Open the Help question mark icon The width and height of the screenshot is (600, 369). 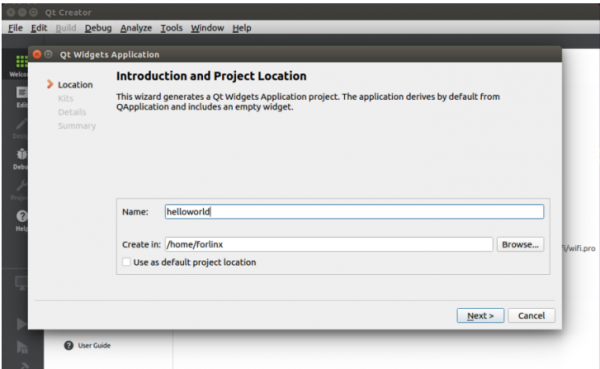point(22,216)
